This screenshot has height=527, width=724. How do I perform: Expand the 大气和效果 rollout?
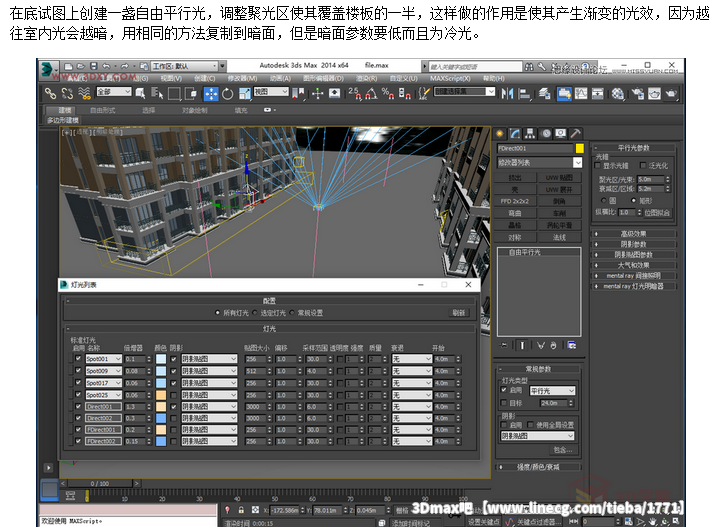[x=634, y=265]
